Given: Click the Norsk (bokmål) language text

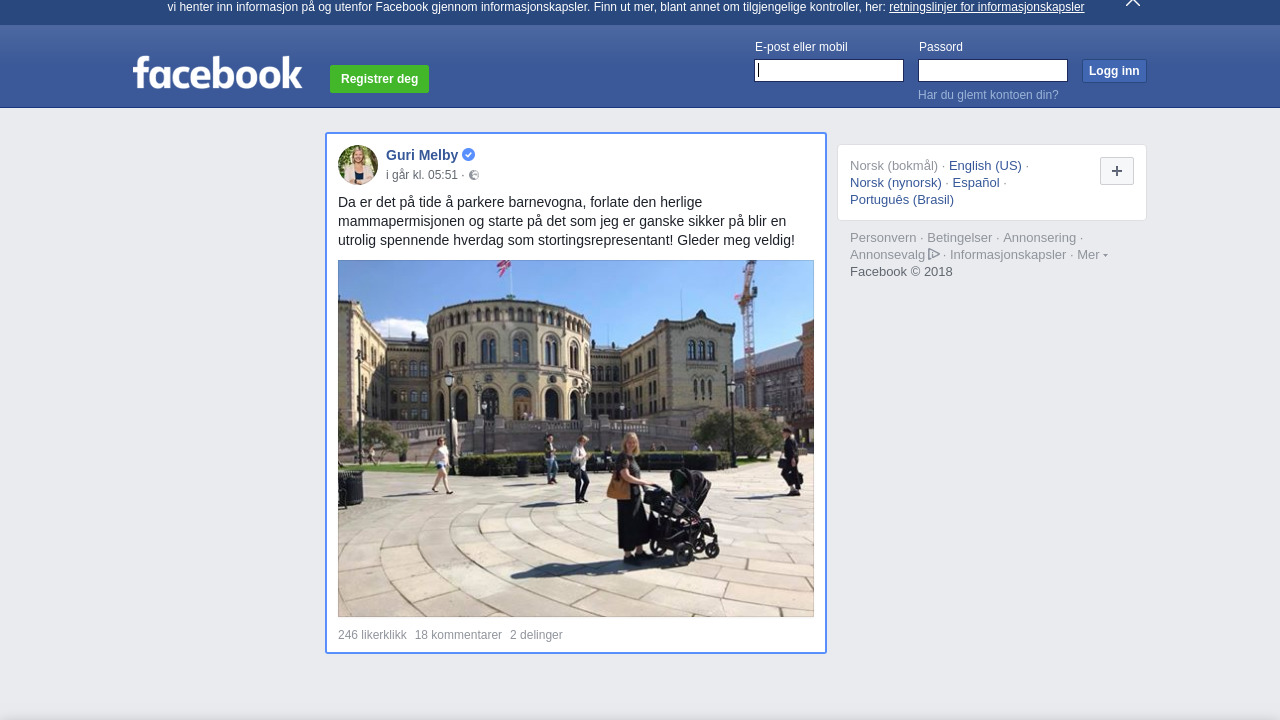Looking at the screenshot, I should (894, 165).
